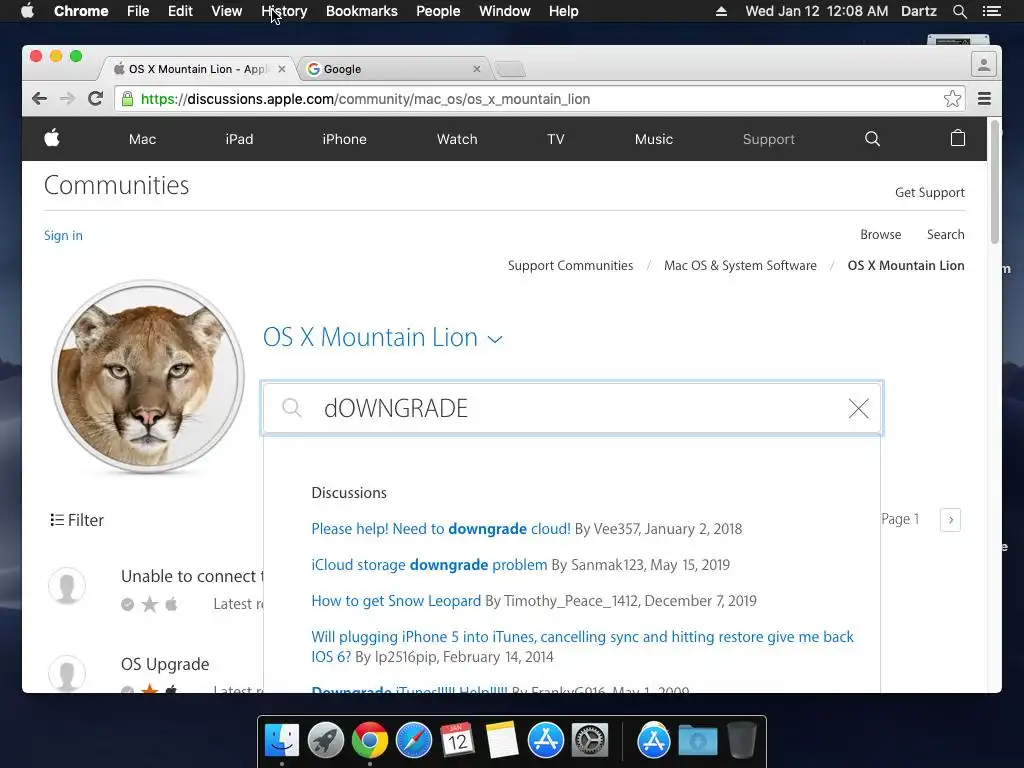
Task: Open the 'Will plugging iPhone 5 into iTunes' result
Action: point(583,647)
